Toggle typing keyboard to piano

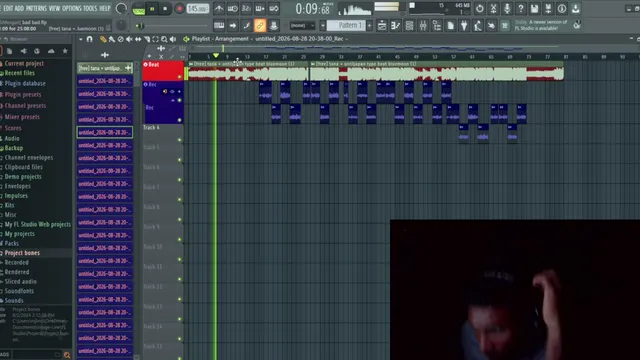tap(219, 26)
